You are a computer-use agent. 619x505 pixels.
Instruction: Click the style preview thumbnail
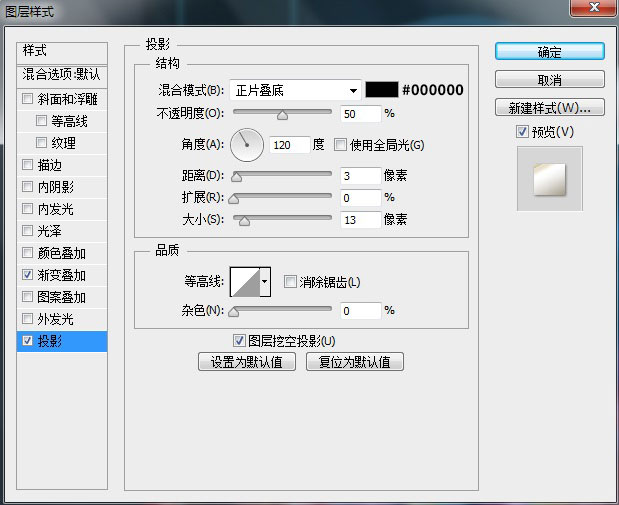[x=550, y=178]
